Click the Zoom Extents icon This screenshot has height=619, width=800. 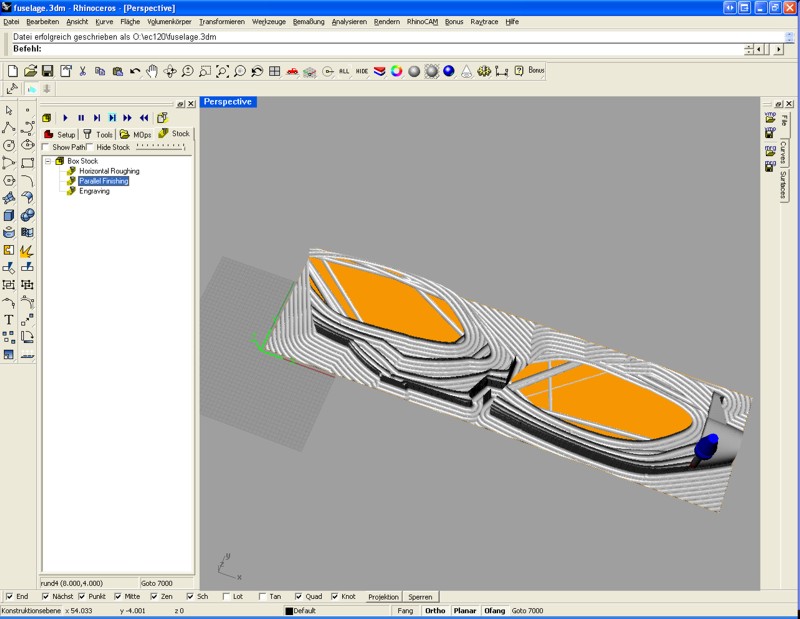click(222, 71)
